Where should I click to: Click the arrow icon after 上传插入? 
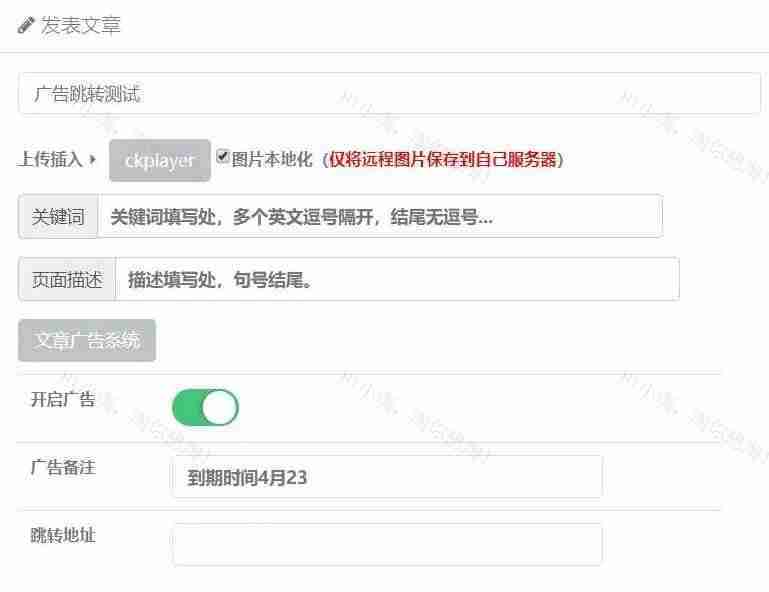[x=92, y=159]
